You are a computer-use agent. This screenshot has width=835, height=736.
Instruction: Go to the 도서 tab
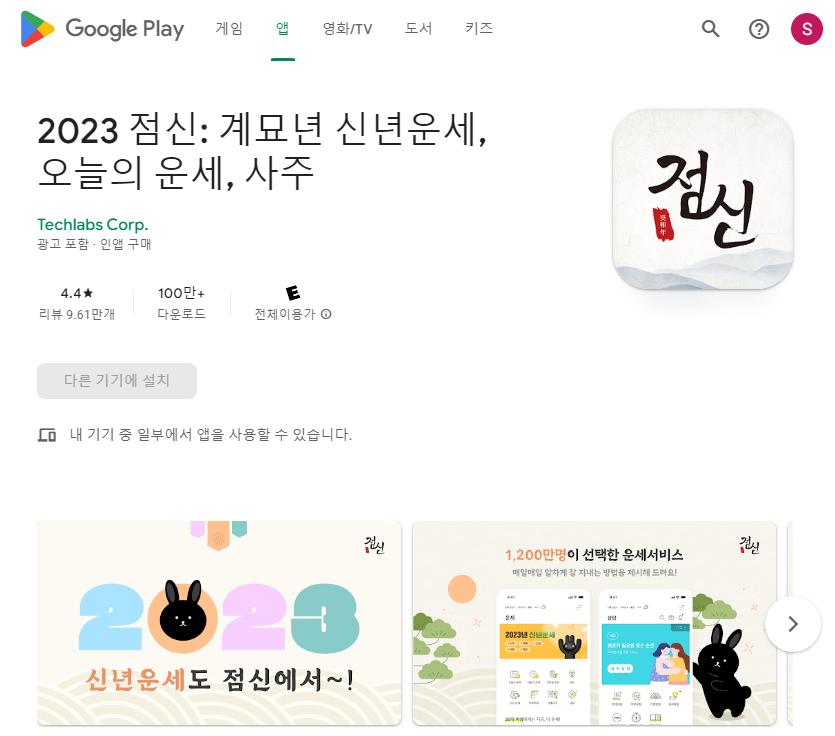click(x=419, y=28)
